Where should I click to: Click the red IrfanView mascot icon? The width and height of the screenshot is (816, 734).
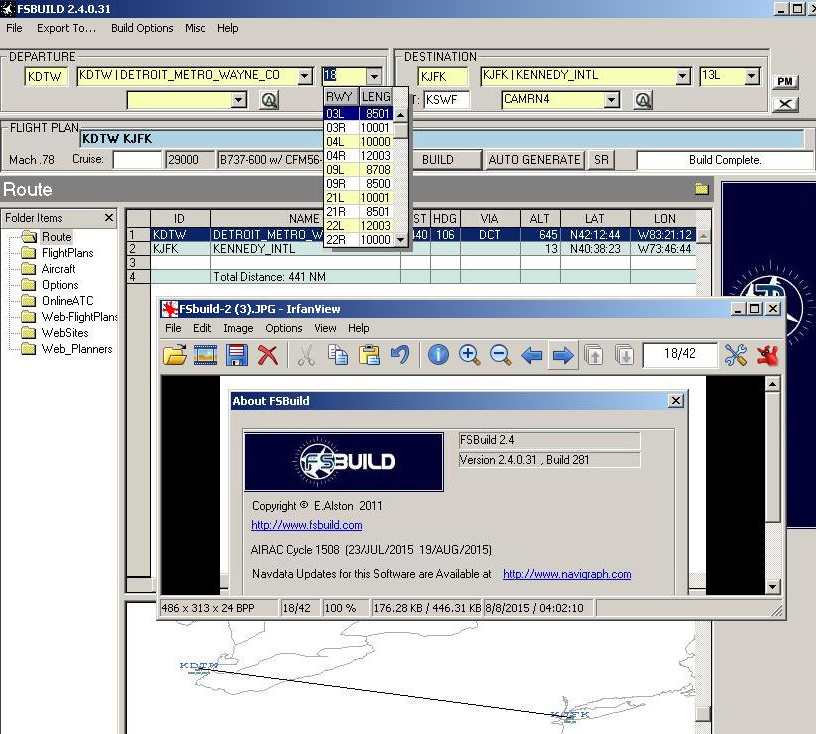tap(767, 355)
